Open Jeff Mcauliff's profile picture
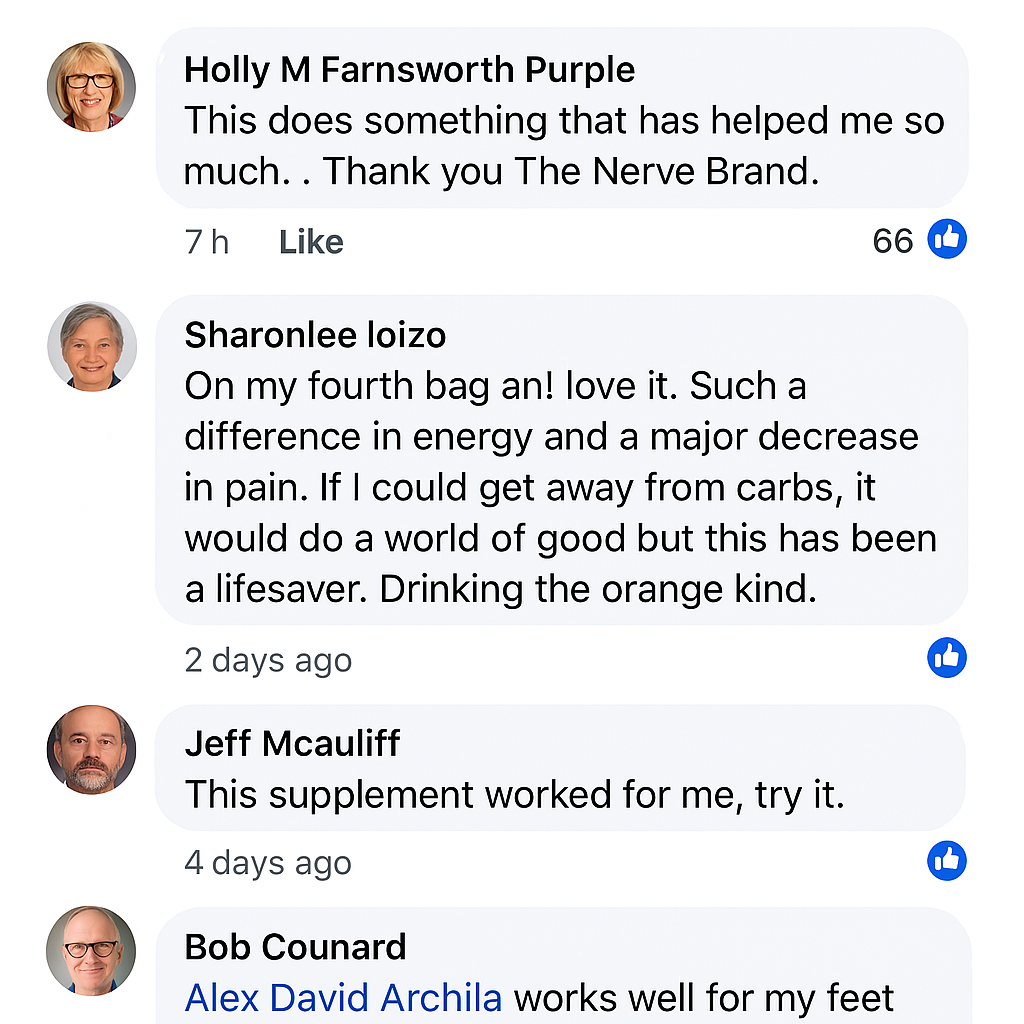Image resolution: width=1024 pixels, height=1024 pixels. tap(91, 749)
